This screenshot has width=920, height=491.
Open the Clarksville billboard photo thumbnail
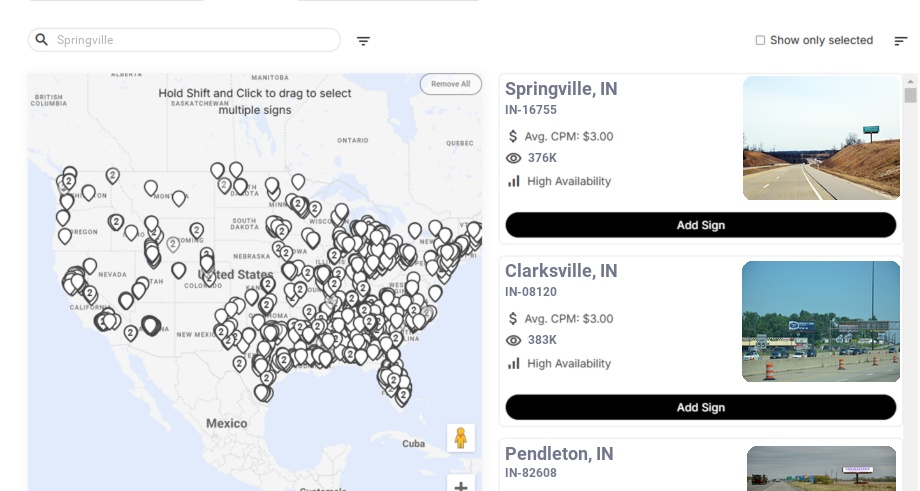pyautogui.click(x=821, y=321)
